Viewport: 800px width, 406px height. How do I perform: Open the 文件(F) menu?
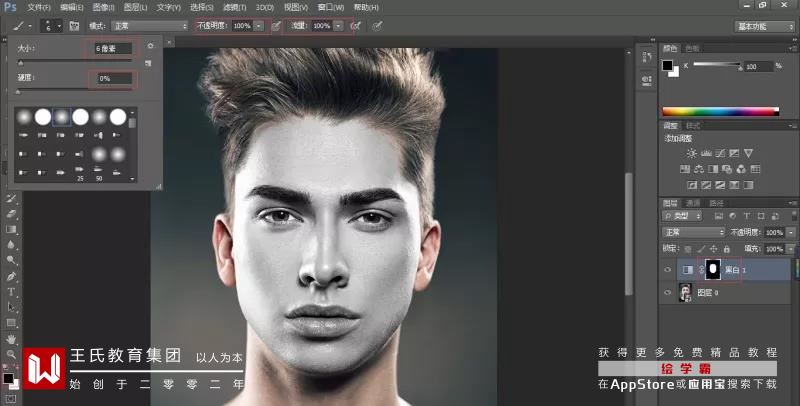pos(39,8)
